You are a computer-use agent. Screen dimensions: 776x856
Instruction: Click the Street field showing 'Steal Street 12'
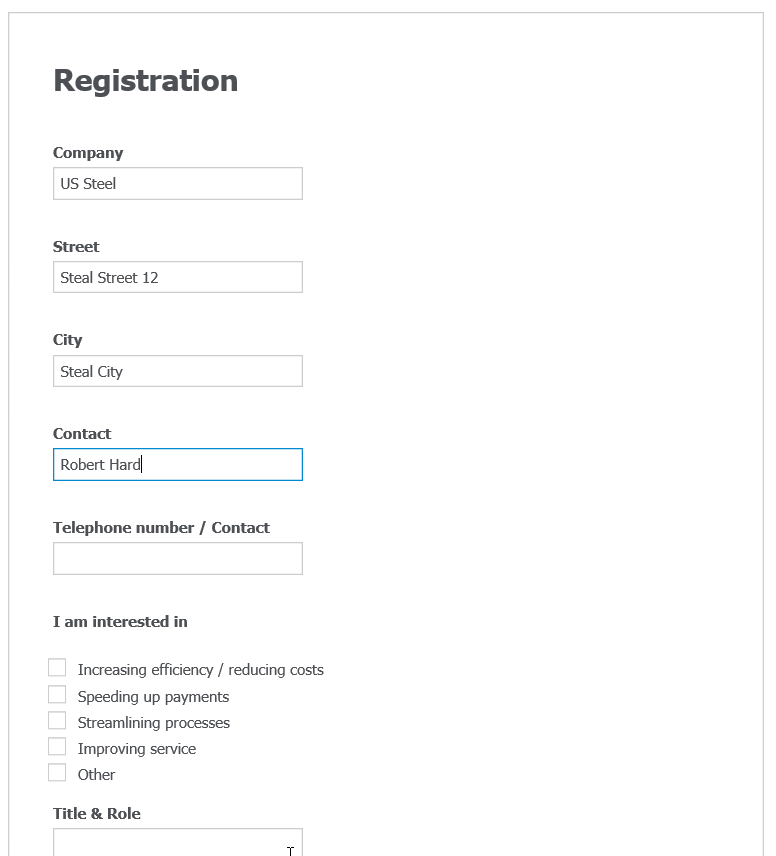(x=177, y=277)
